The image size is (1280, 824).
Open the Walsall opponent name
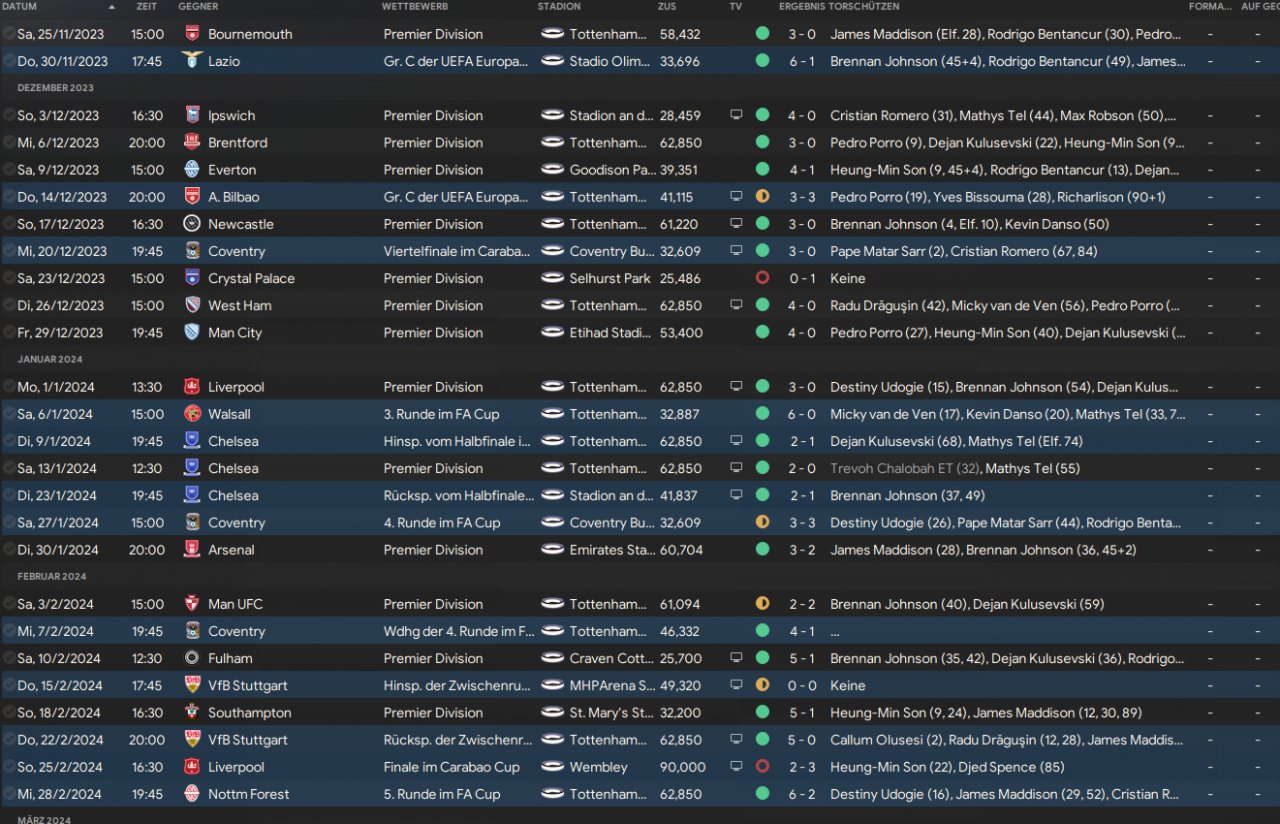[x=228, y=414]
